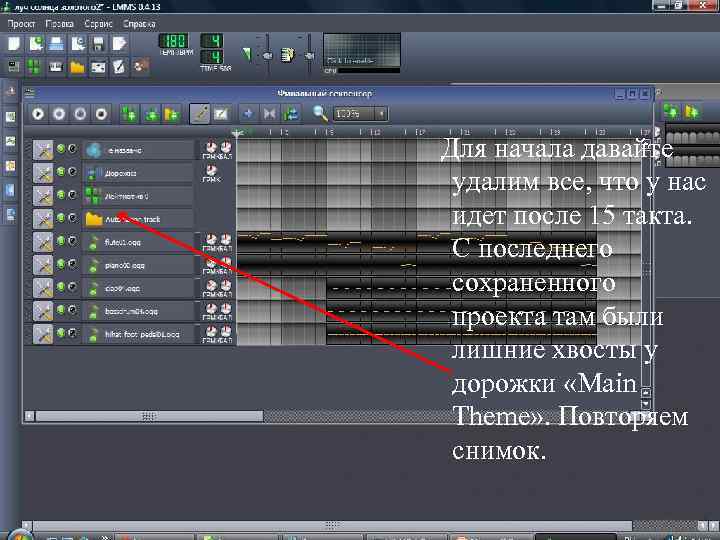Mute the hihat foot pedal track
This screenshot has height=540, width=720.
(x=61, y=332)
